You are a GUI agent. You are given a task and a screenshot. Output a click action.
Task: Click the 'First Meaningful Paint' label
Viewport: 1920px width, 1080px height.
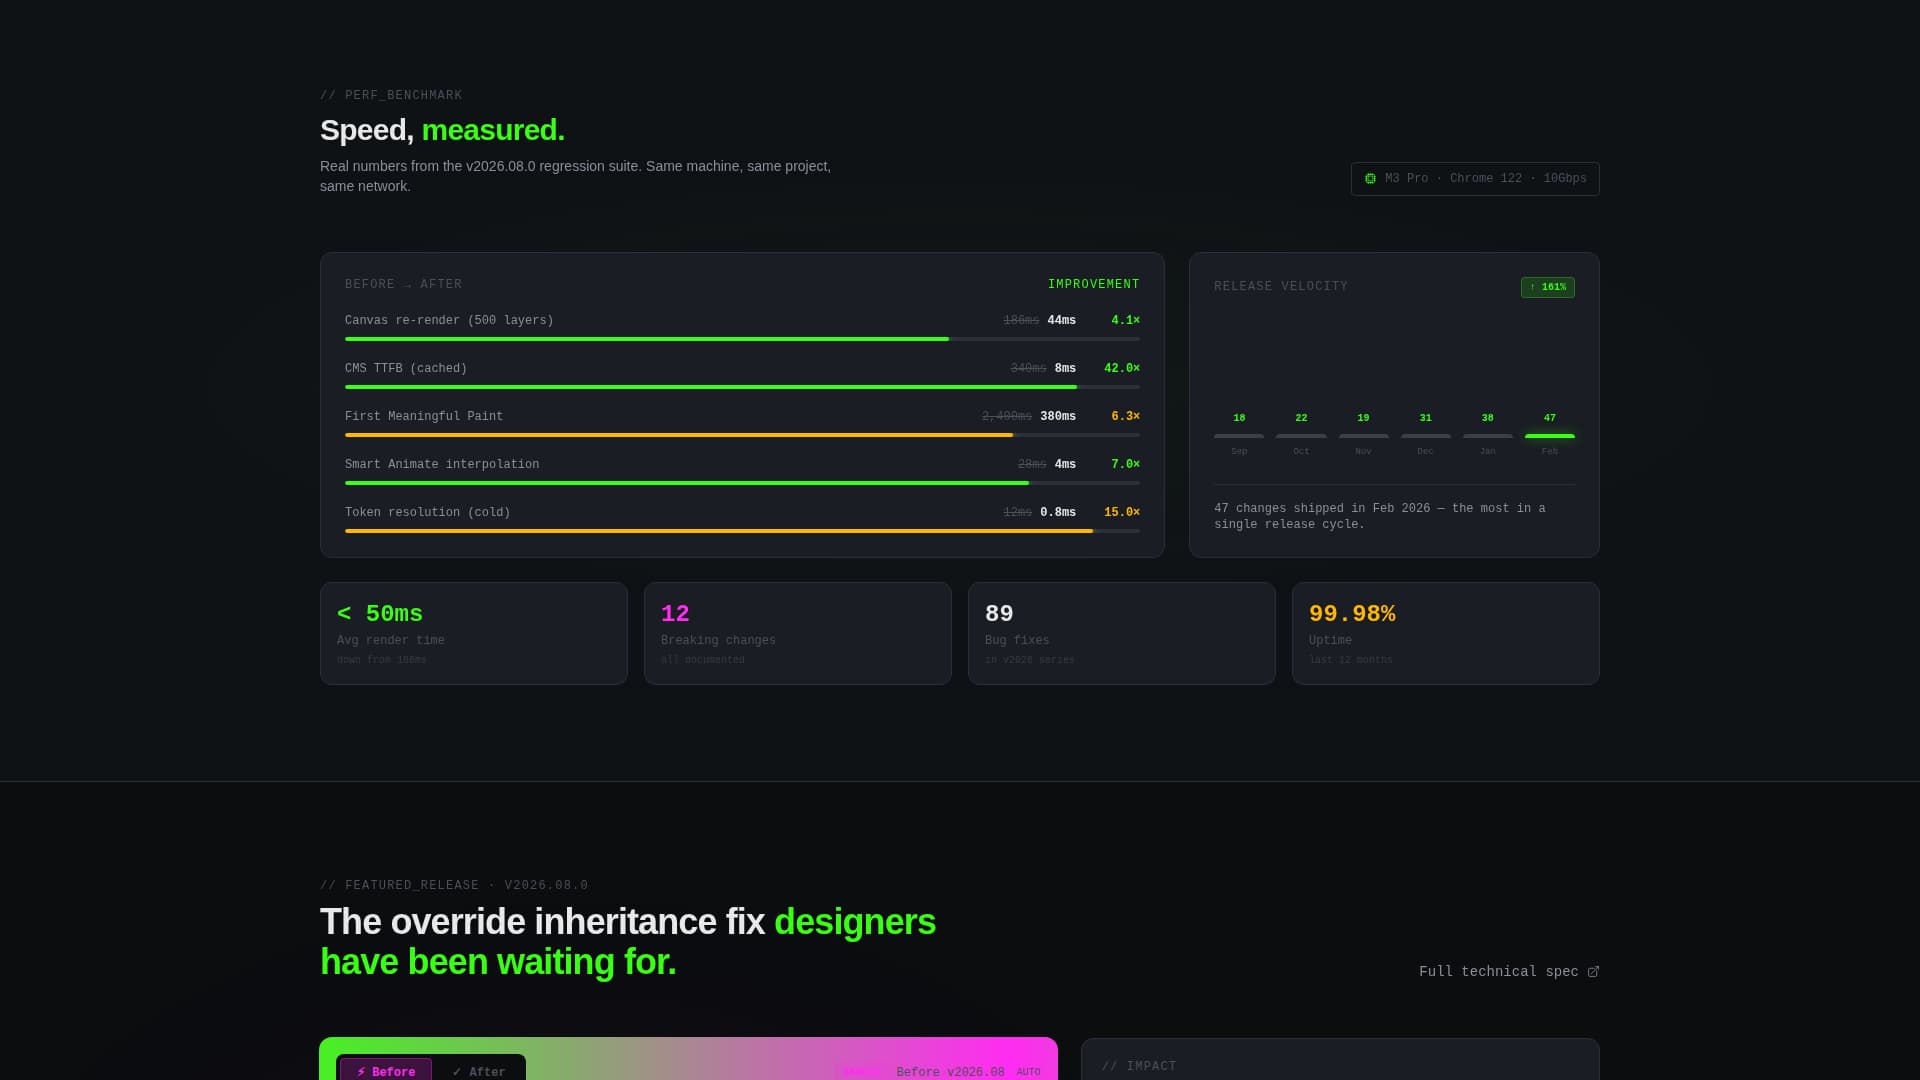(x=424, y=417)
